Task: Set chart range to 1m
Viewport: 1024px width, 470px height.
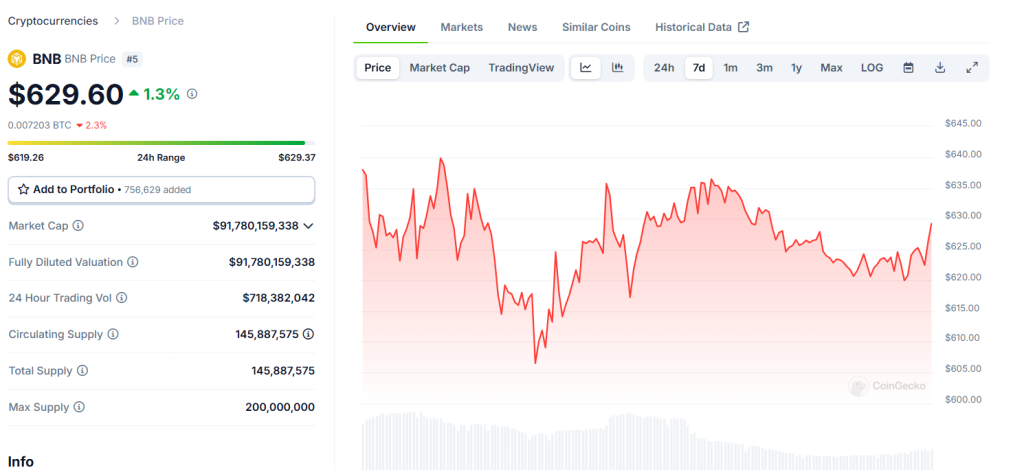Action: tap(731, 68)
